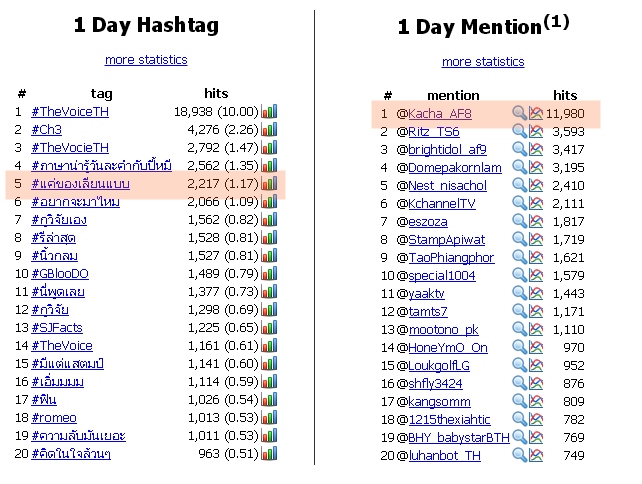Viewport: 642px width, 484px height.
Task: Click bar chart icon beside #TheVoiceTH
Action: tap(269, 111)
